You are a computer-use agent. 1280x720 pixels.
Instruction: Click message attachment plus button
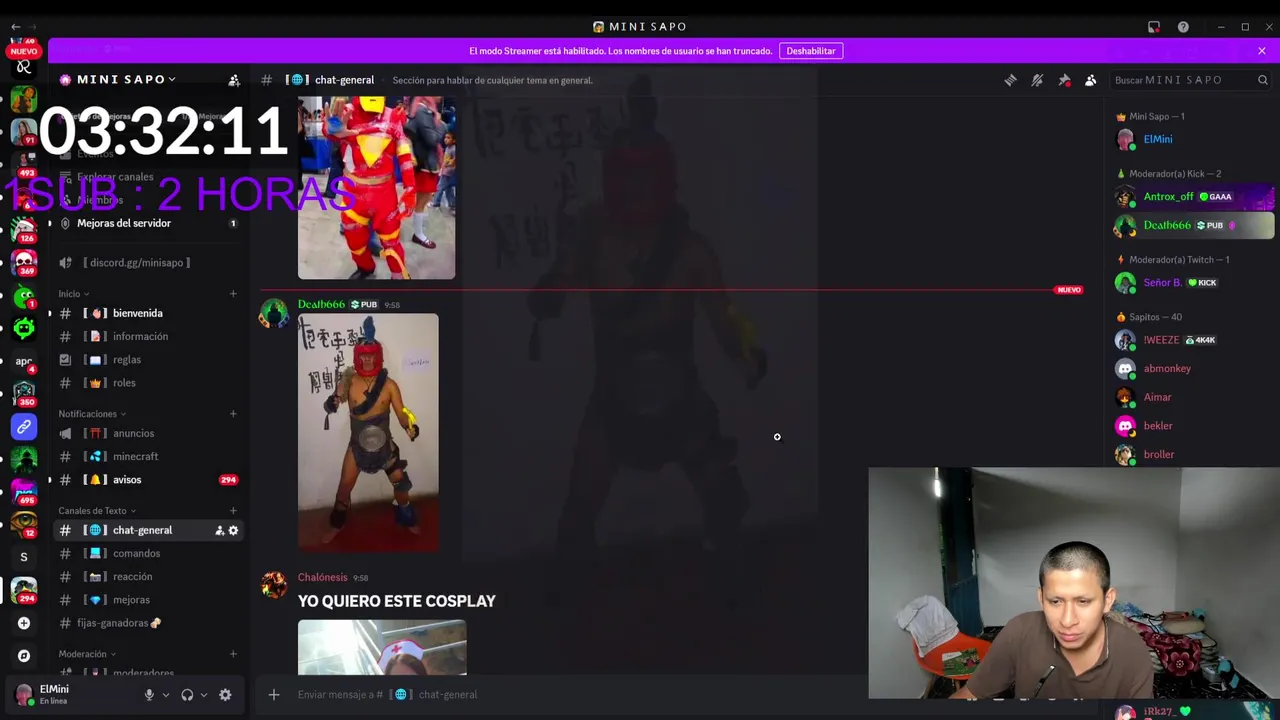click(x=274, y=694)
